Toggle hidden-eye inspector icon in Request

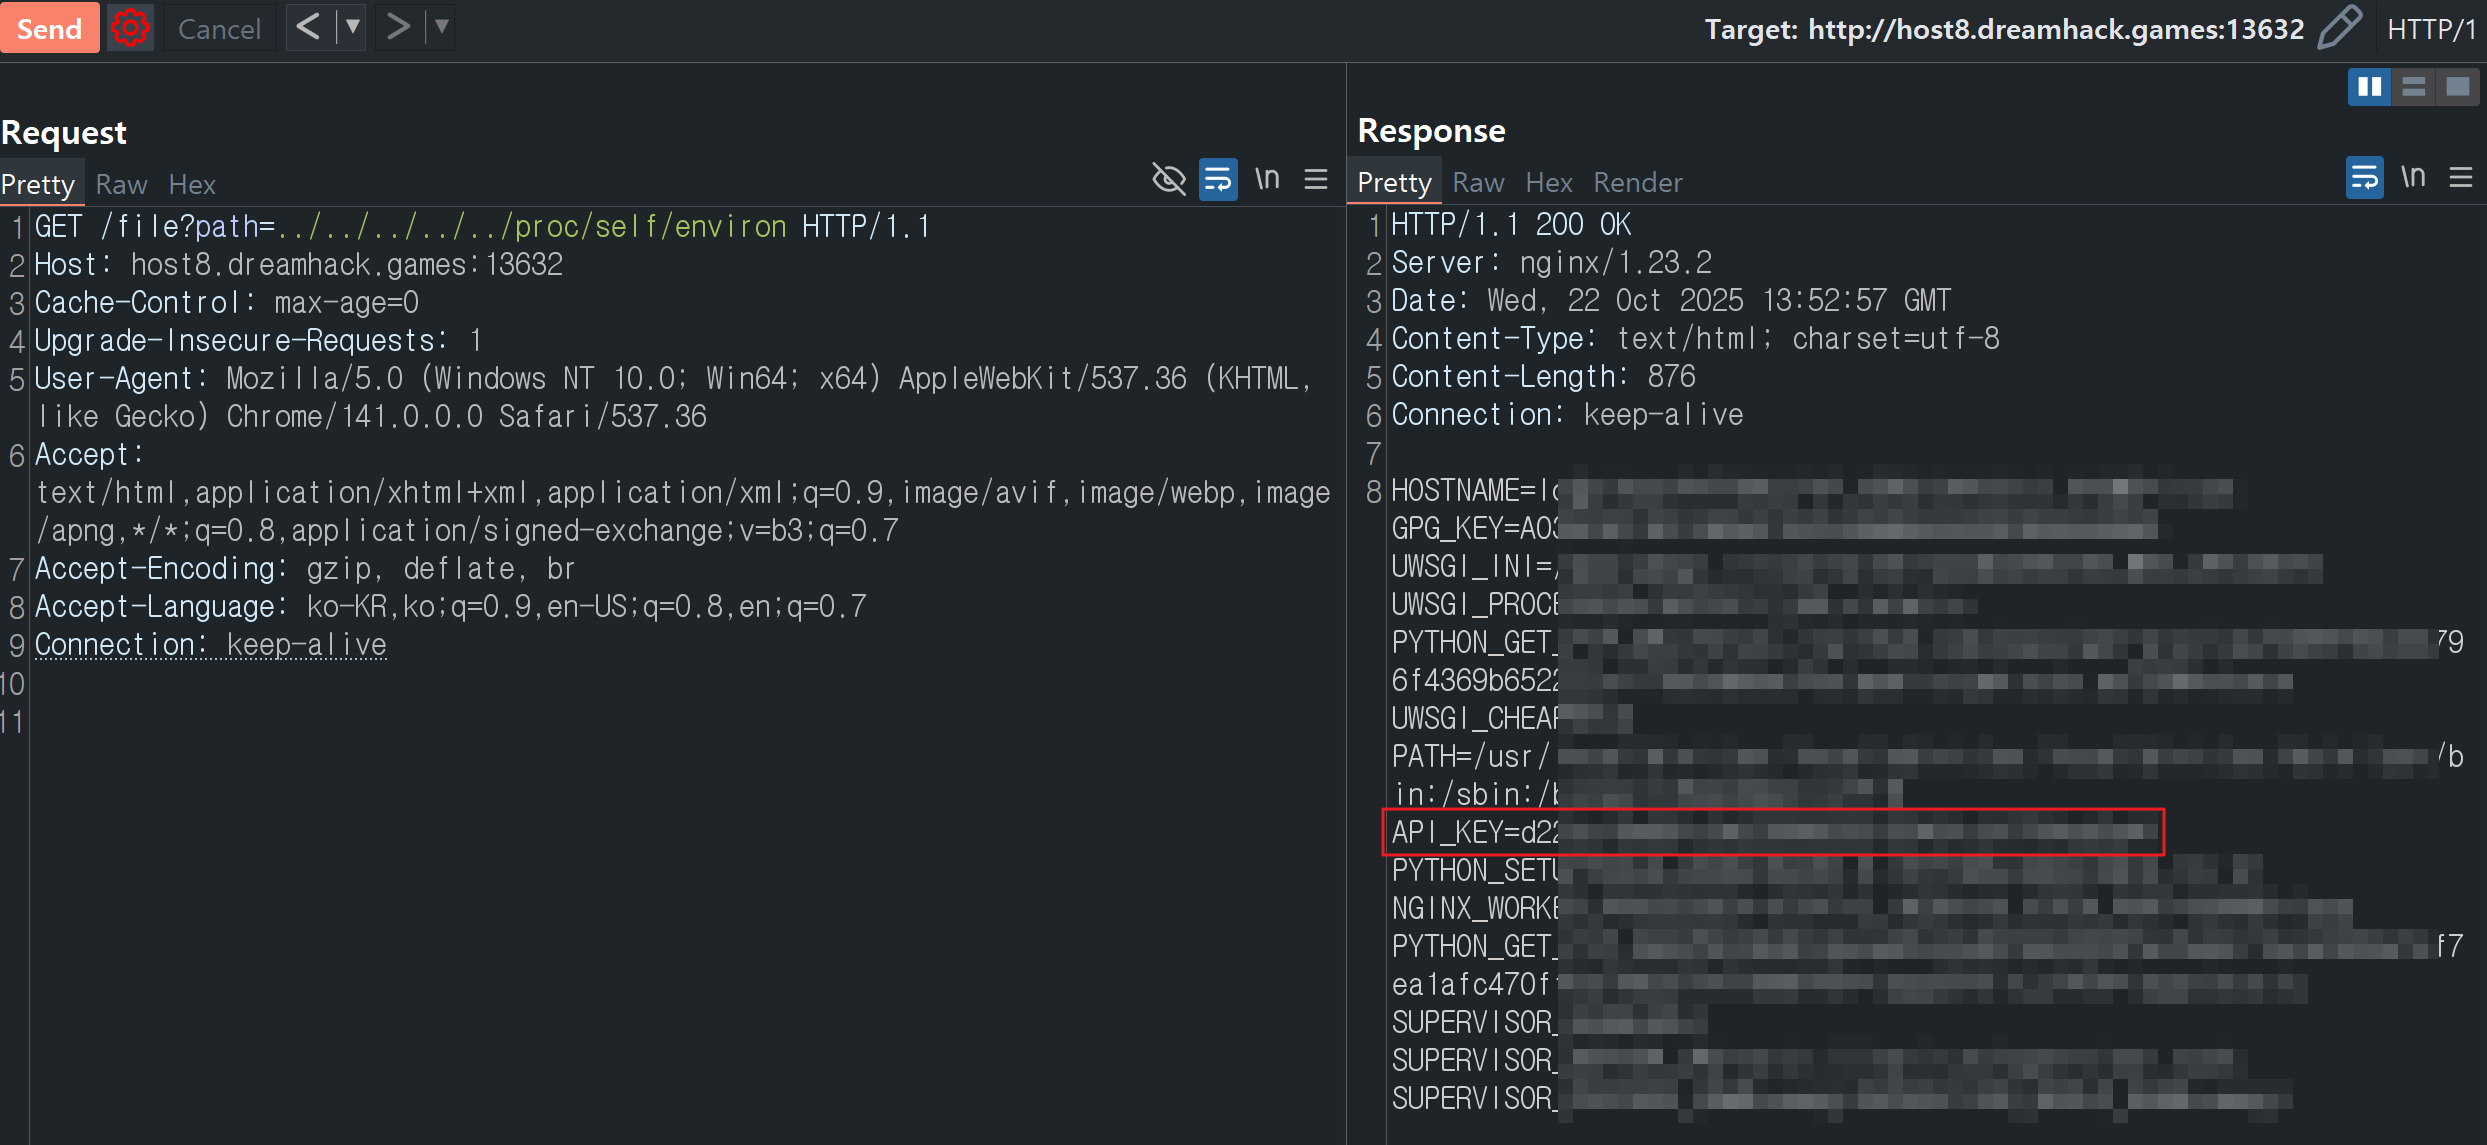tap(1168, 180)
